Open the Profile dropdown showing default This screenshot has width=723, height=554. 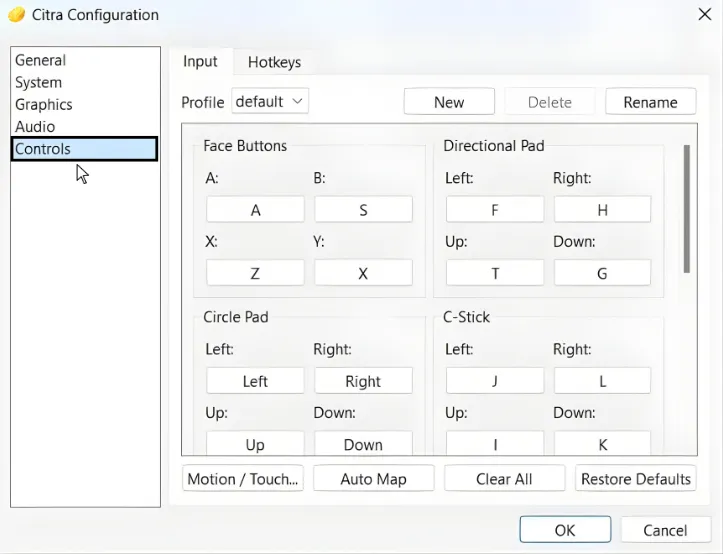pos(270,101)
